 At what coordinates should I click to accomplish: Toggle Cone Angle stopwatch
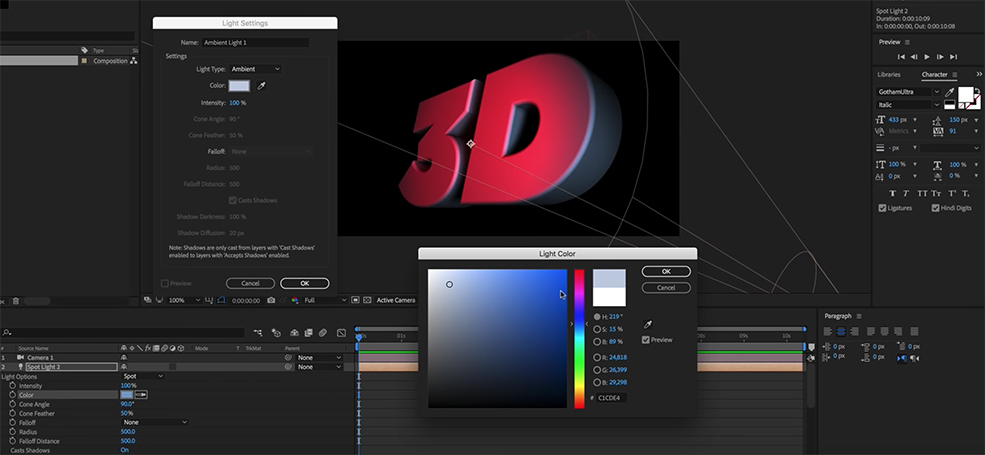click(x=13, y=404)
